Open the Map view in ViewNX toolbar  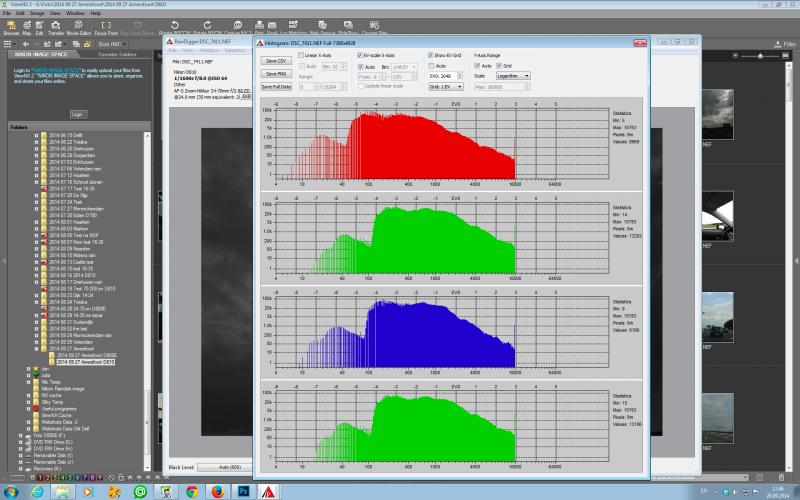click(x=27, y=28)
